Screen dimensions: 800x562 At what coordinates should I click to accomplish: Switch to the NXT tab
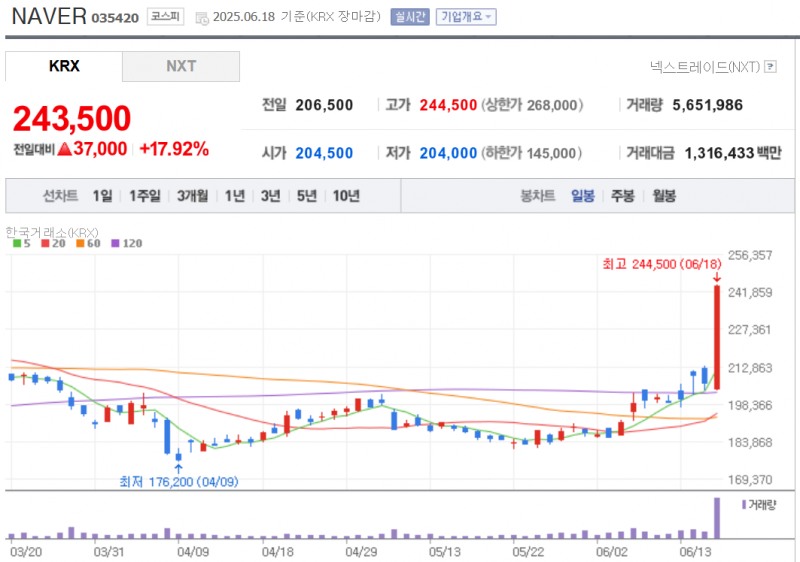coord(181,66)
